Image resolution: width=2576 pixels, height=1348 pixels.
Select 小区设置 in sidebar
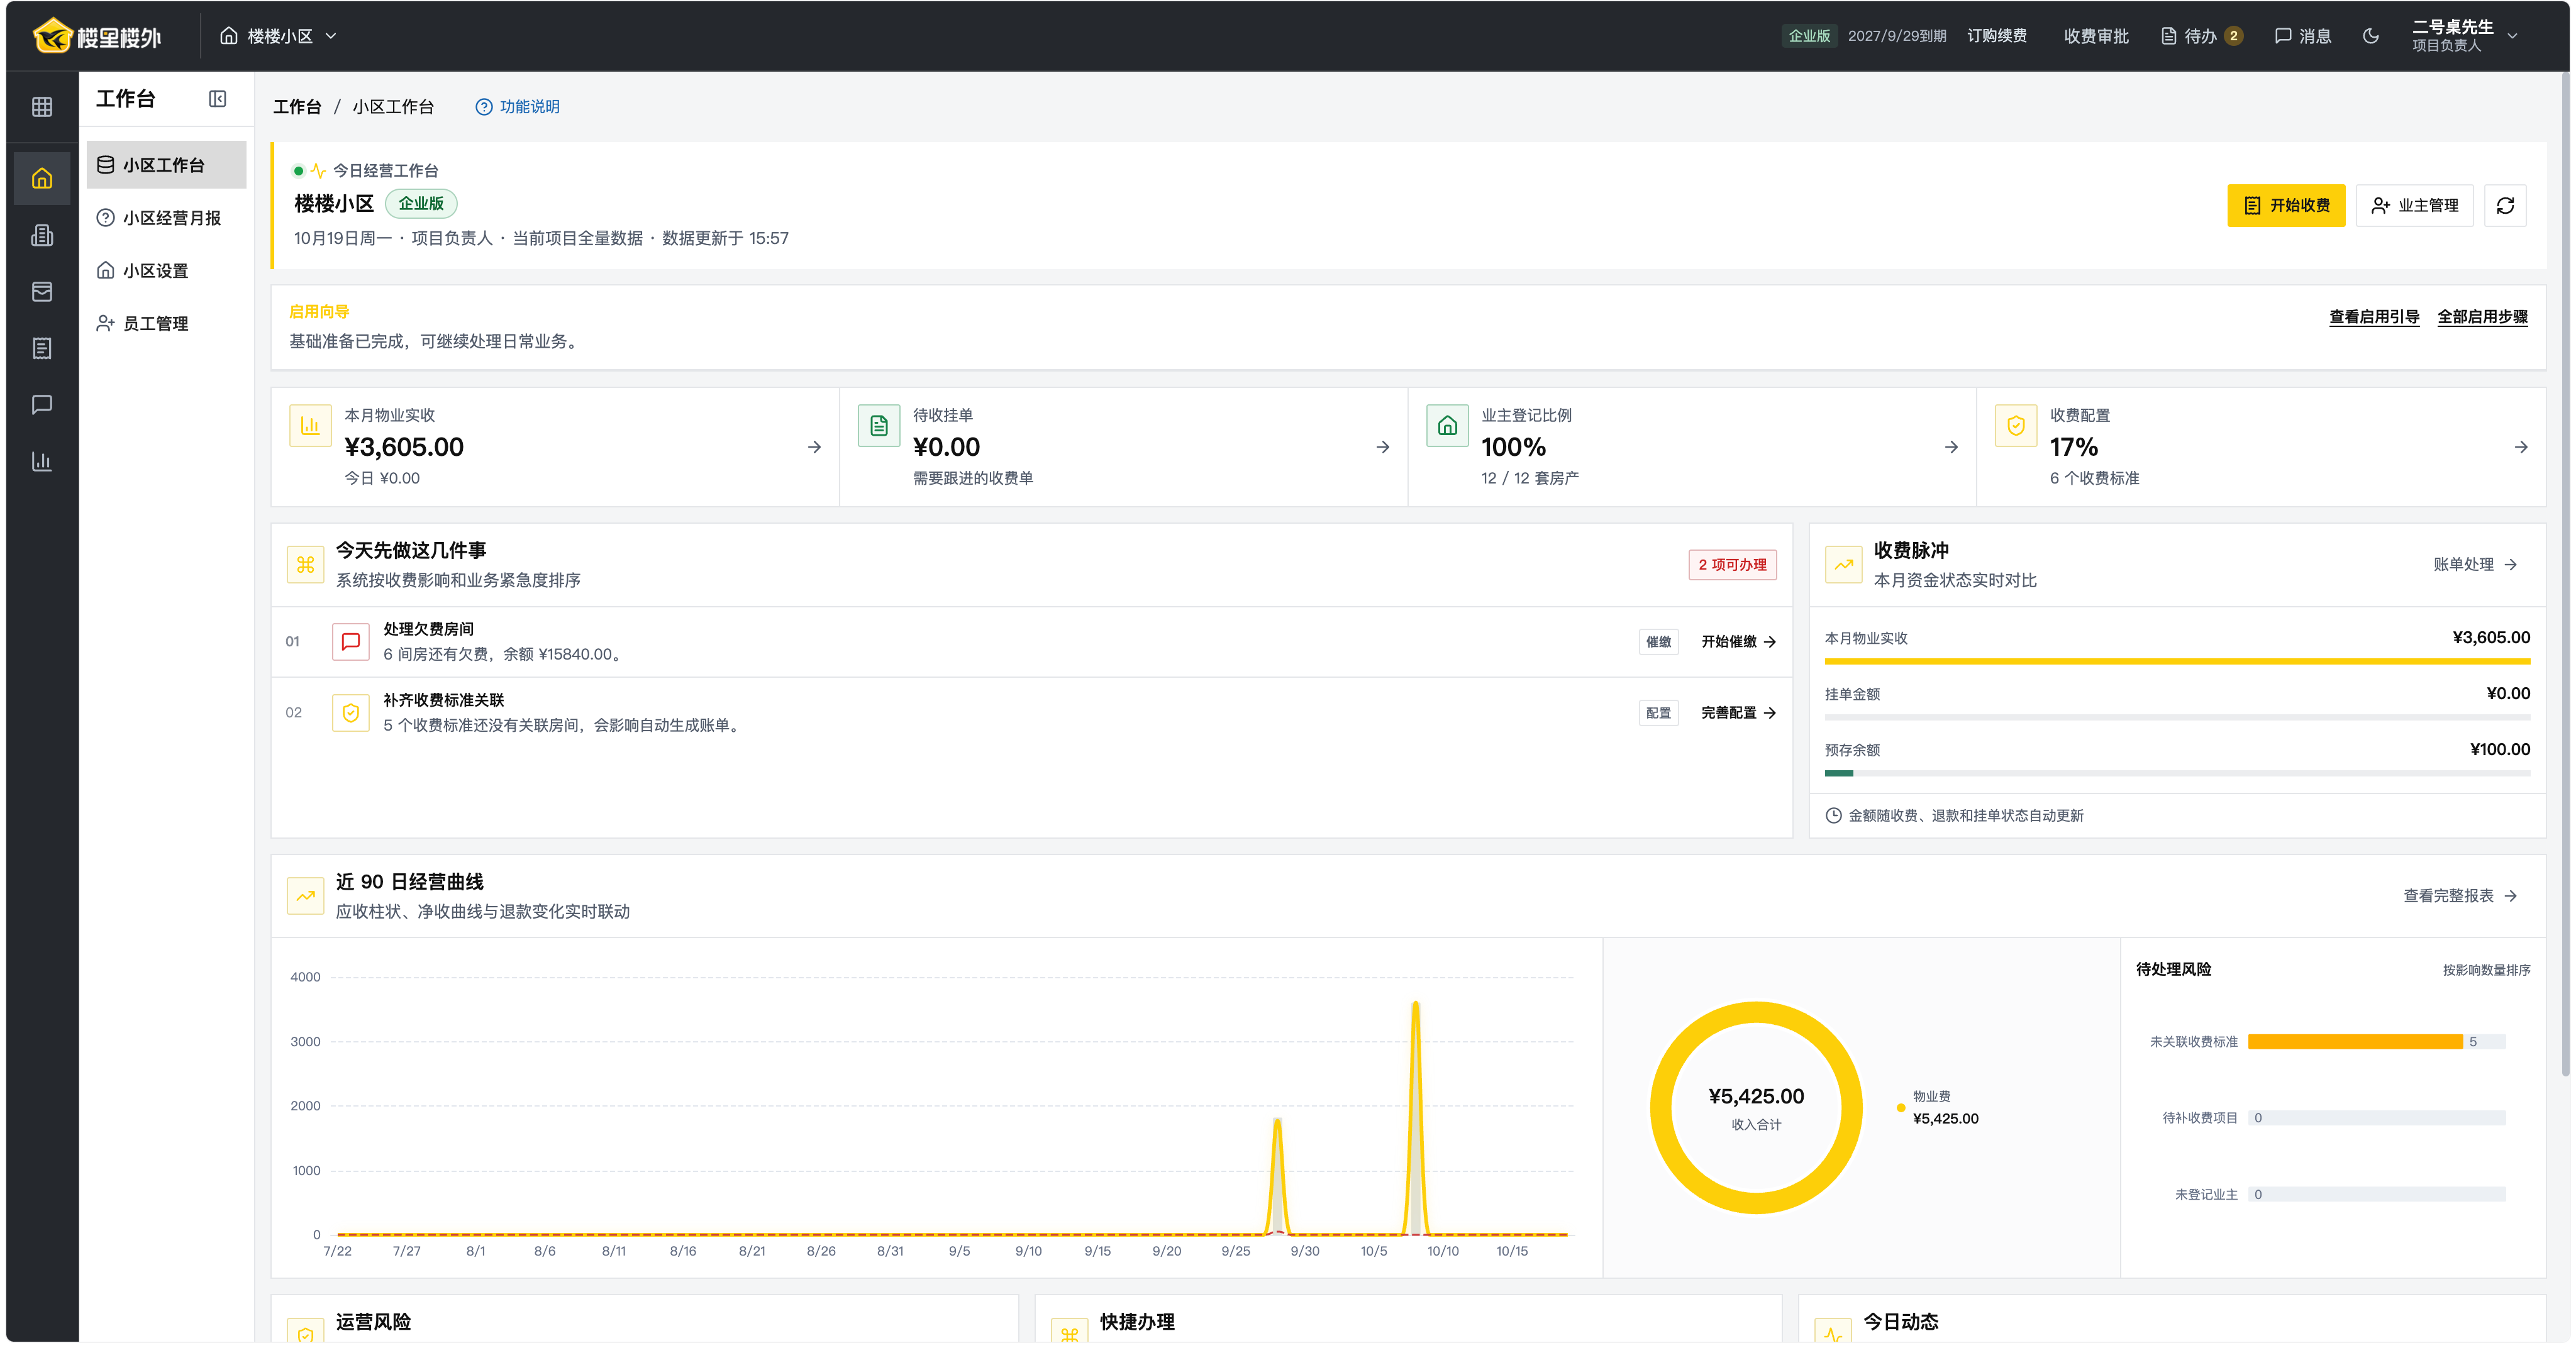166,271
